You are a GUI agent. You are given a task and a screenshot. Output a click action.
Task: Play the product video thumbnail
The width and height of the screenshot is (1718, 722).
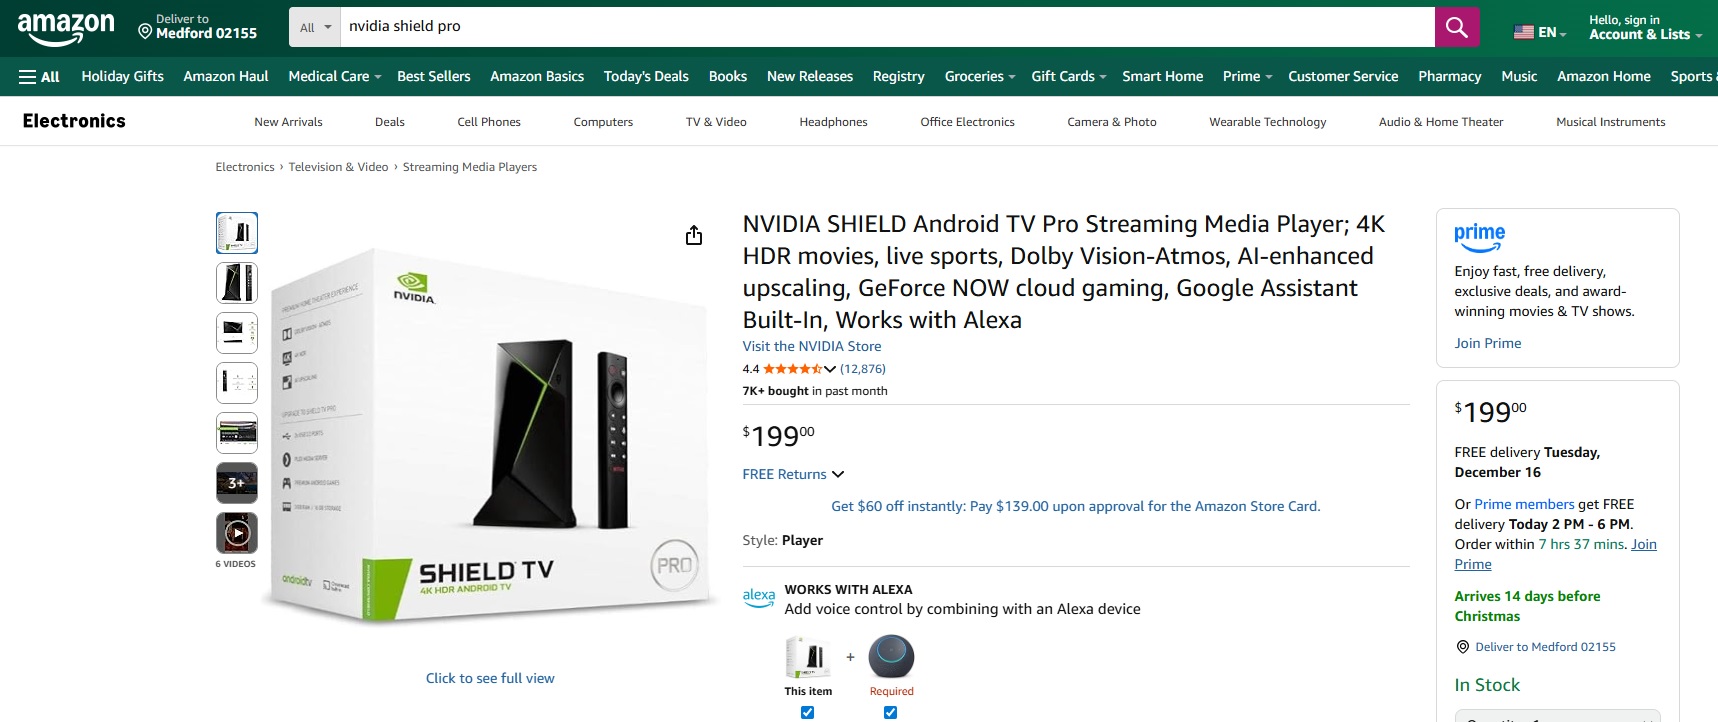coord(237,533)
